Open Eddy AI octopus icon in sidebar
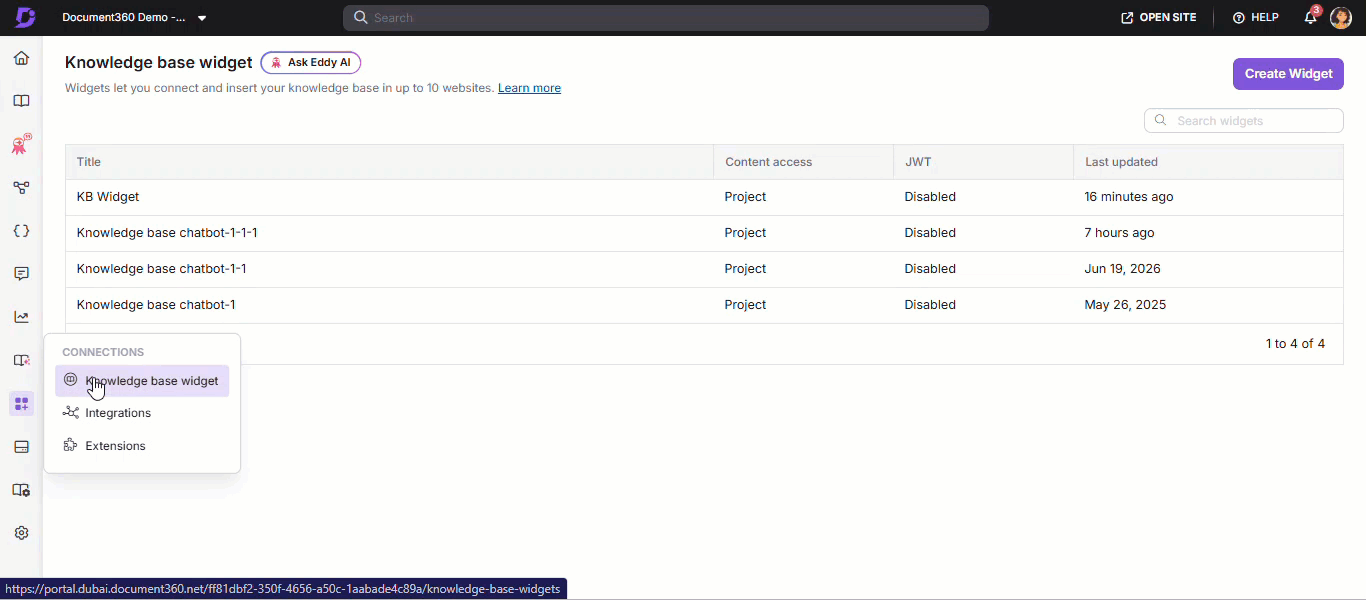The width and height of the screenshot is (1366, 600). coord(21,145)
